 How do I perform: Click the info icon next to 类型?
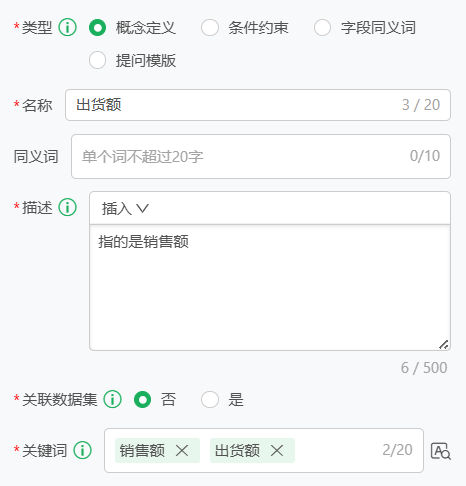(x=68, y=27)
